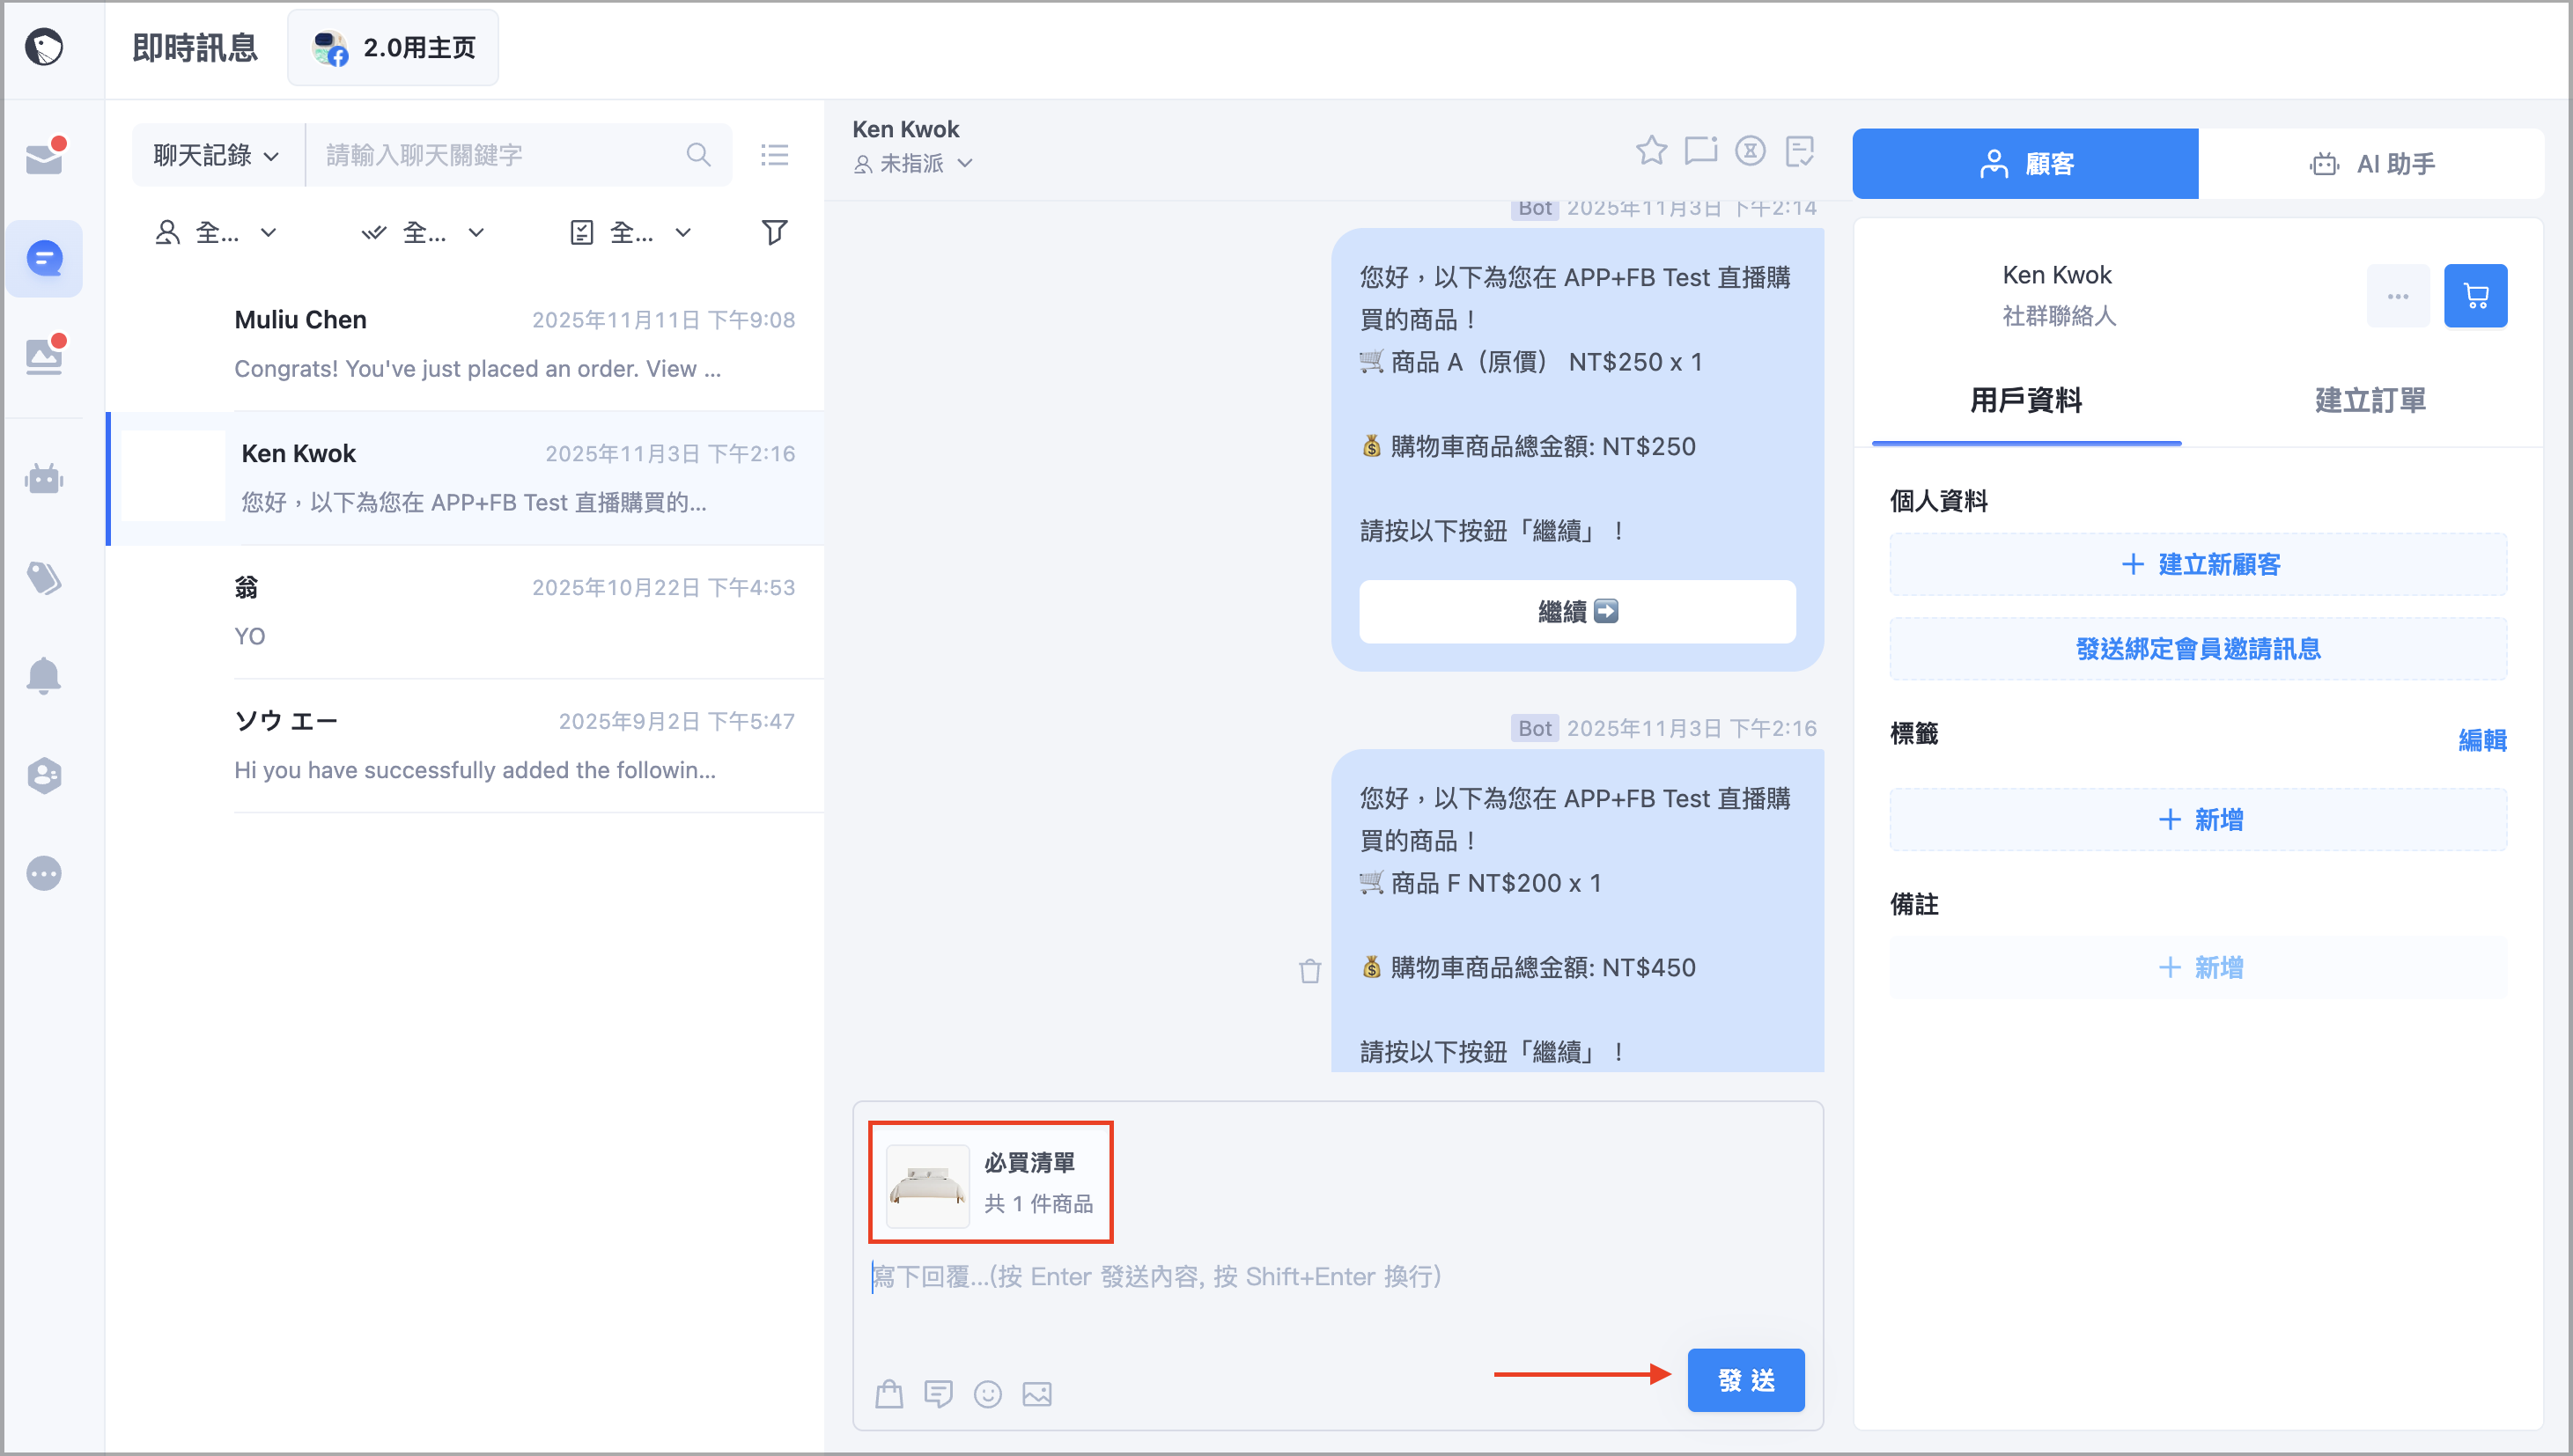Star the Ken Kwok conversation

pos(1651,151)
